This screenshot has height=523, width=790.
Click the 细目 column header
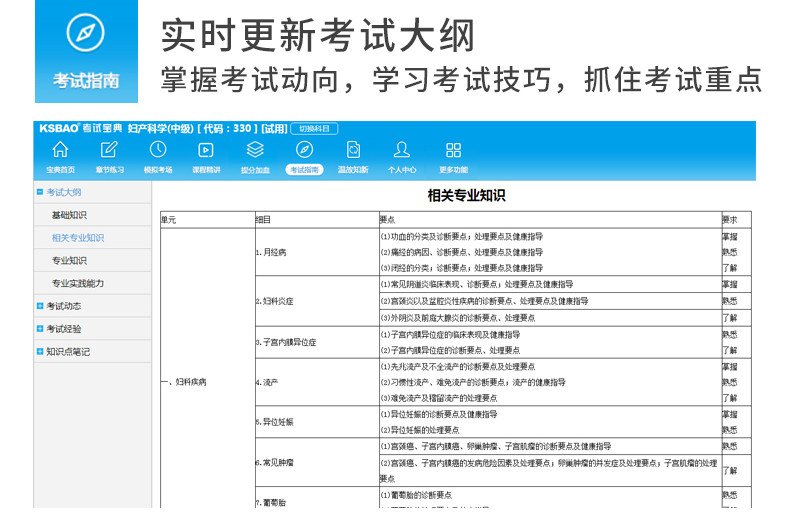[x=263, y=220]
